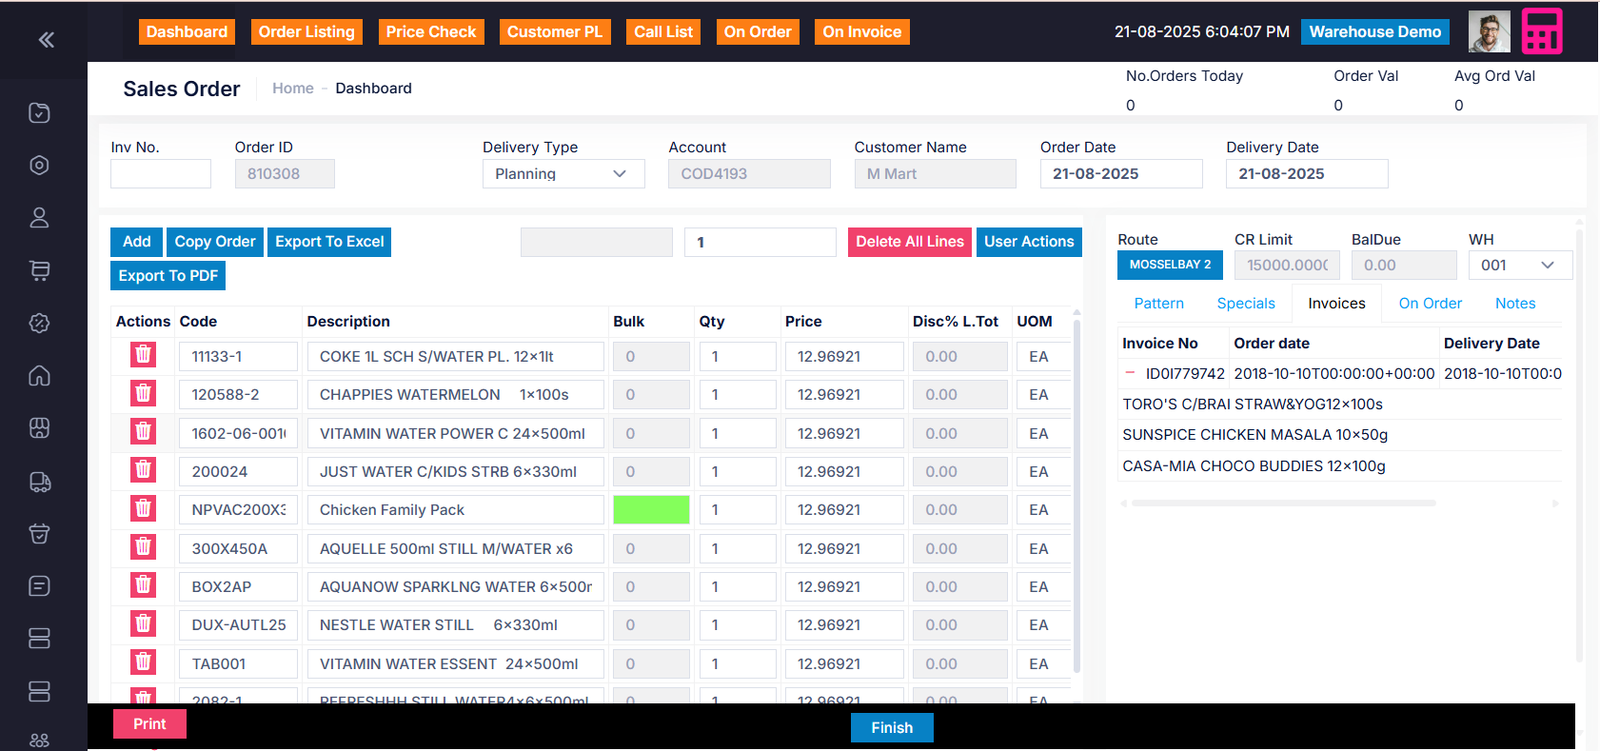The image size is (1600, 751).
Task: Open the Delivery Type dropdown
Action: pyautogui.click(x=562, y=174)
